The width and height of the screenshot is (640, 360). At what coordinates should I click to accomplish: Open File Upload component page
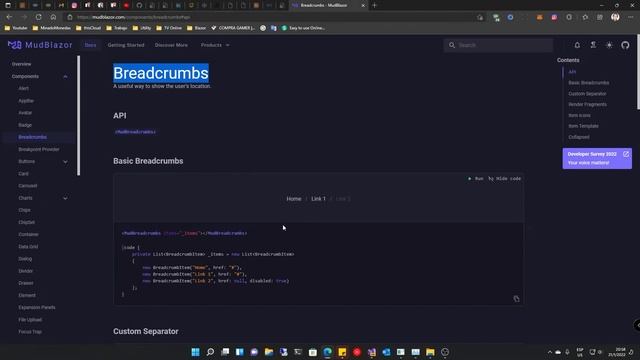pyautogui.click(x=30, y=320)
